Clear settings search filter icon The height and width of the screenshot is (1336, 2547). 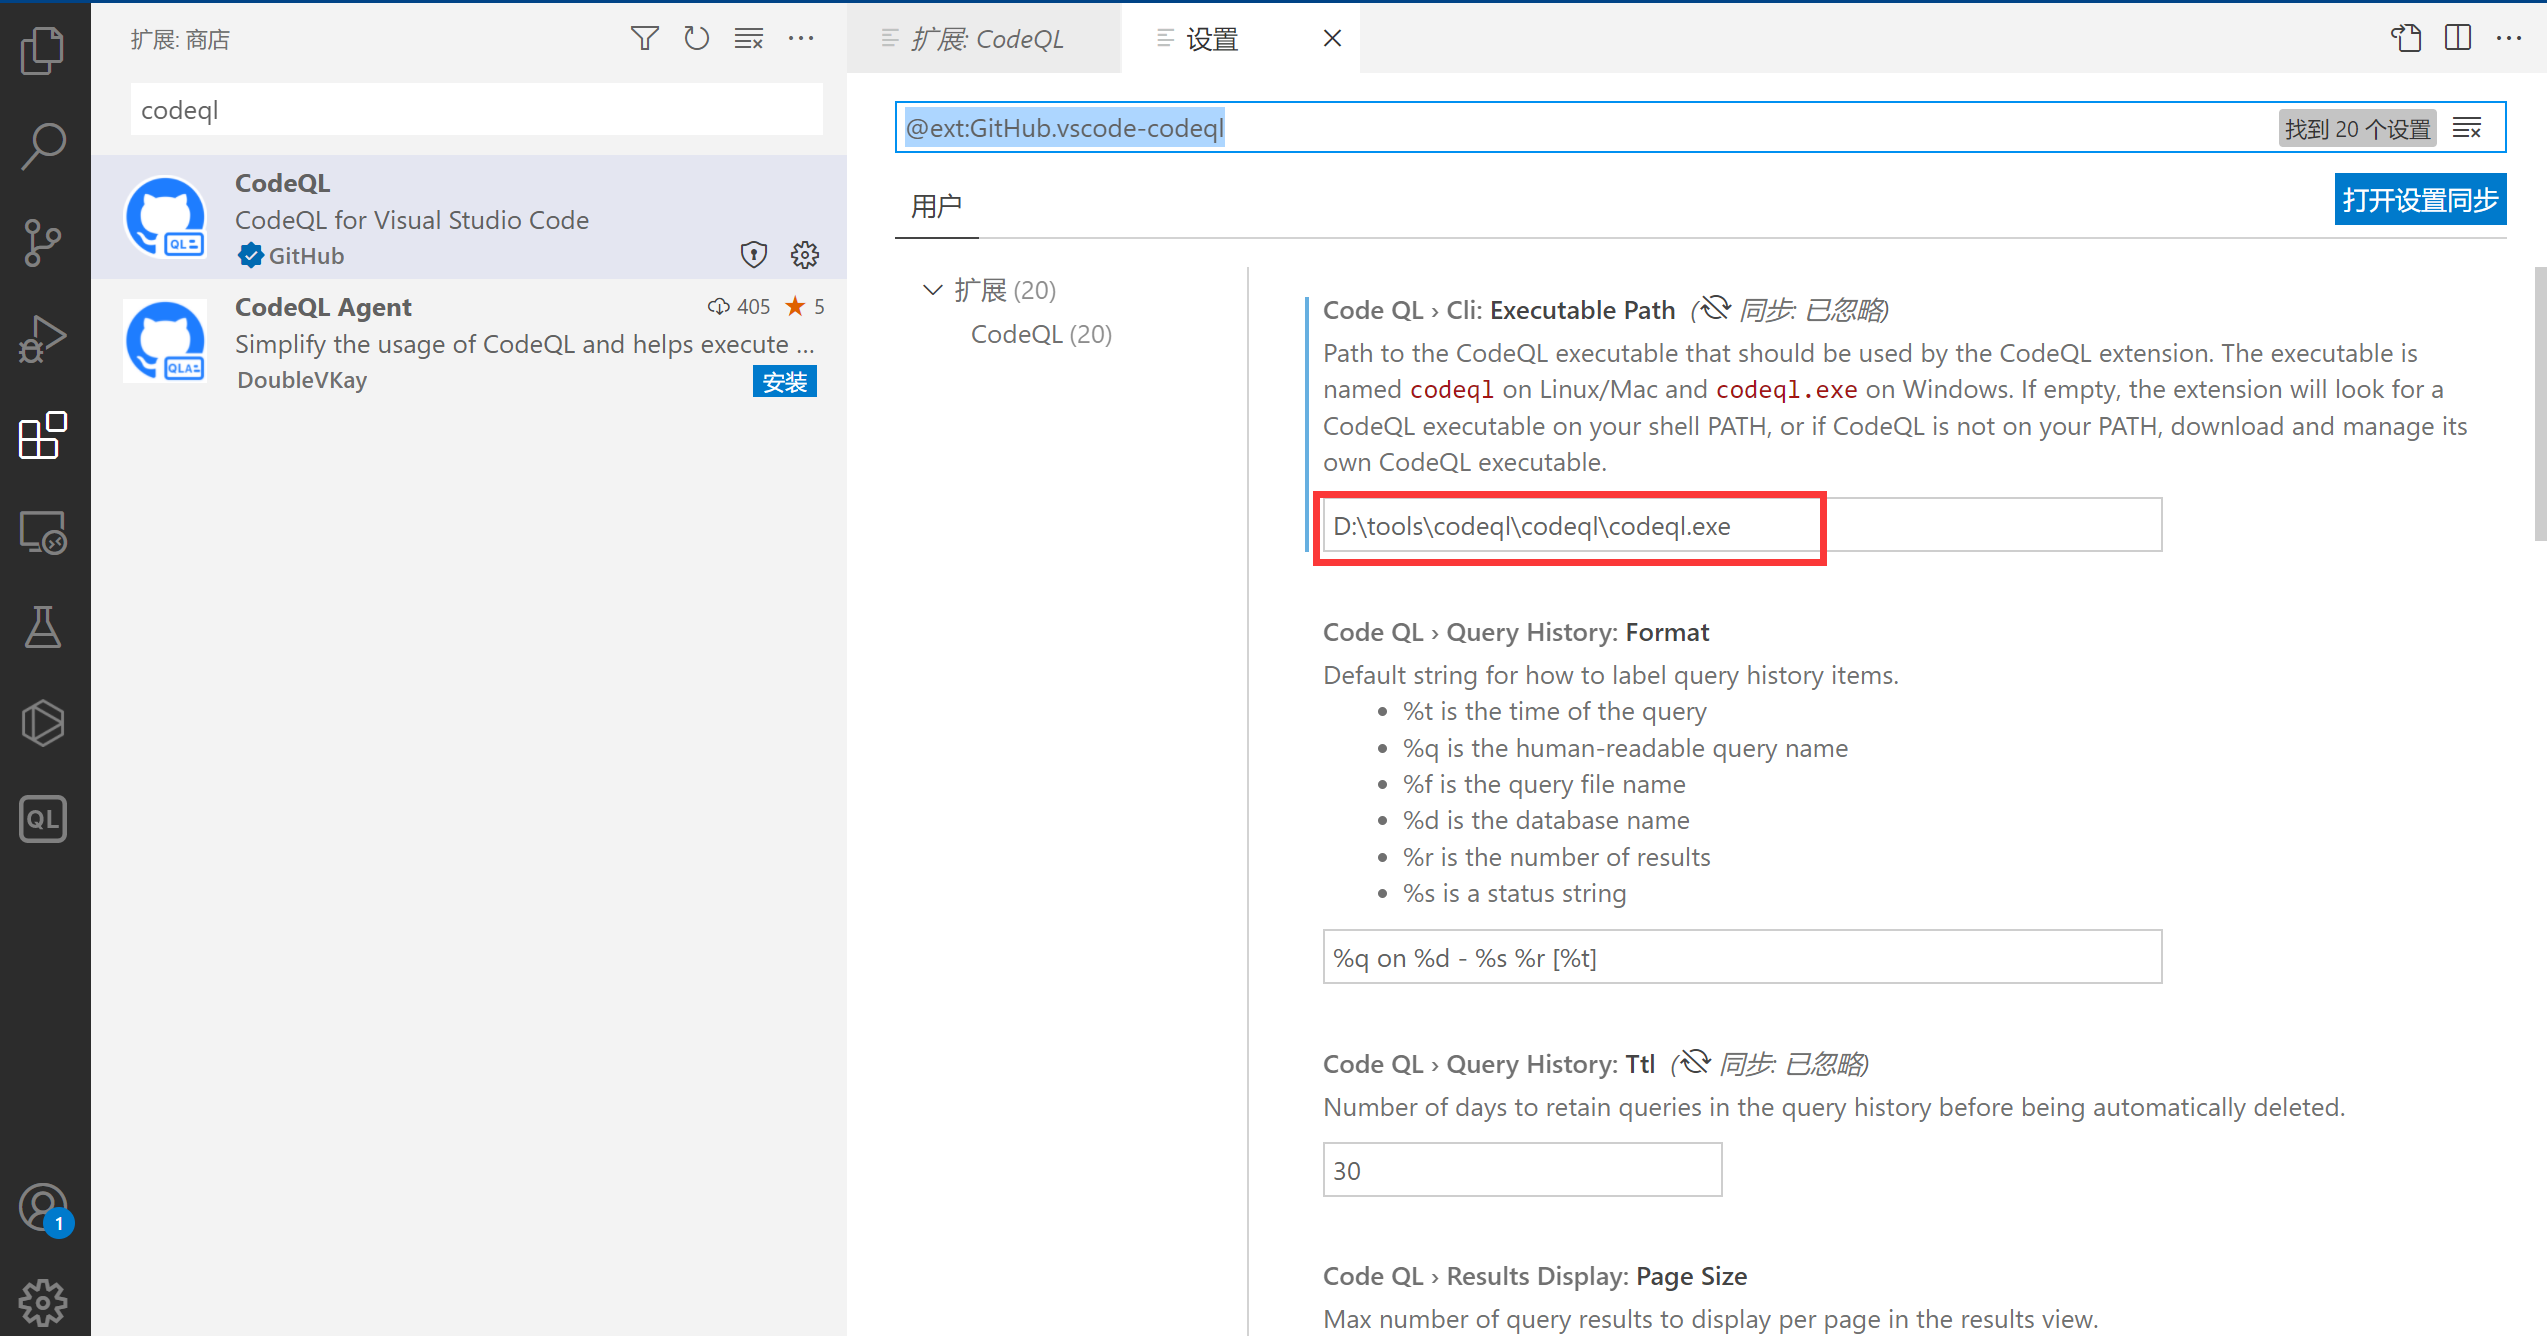[2467, 128]
